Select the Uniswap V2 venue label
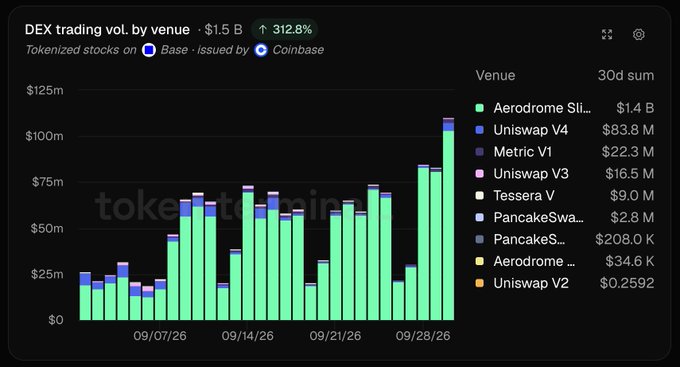The image size is (680, 367). 531,283
